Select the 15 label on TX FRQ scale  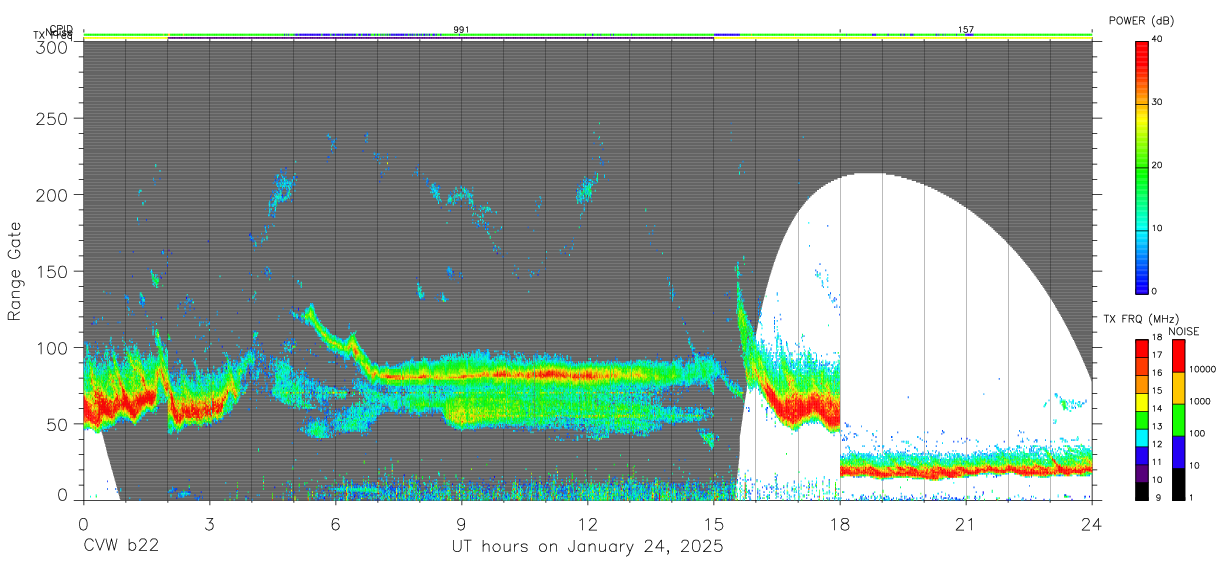1157,391
